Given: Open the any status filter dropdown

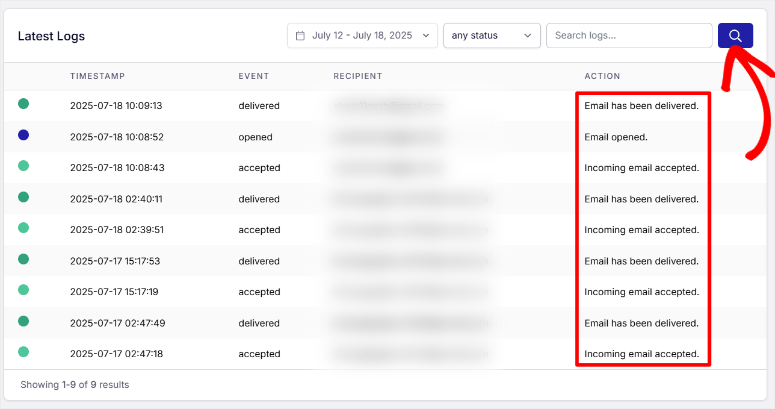Looking at the screenshot, I should [x=492, y=36].
